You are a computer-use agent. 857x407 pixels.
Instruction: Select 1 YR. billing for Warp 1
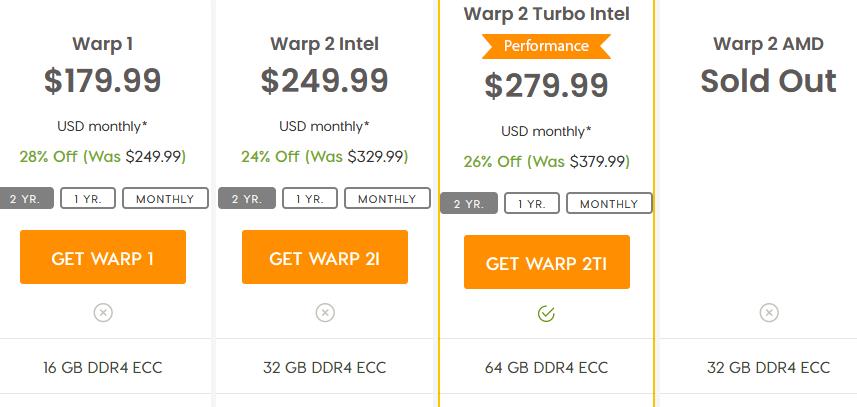point(88,198)
